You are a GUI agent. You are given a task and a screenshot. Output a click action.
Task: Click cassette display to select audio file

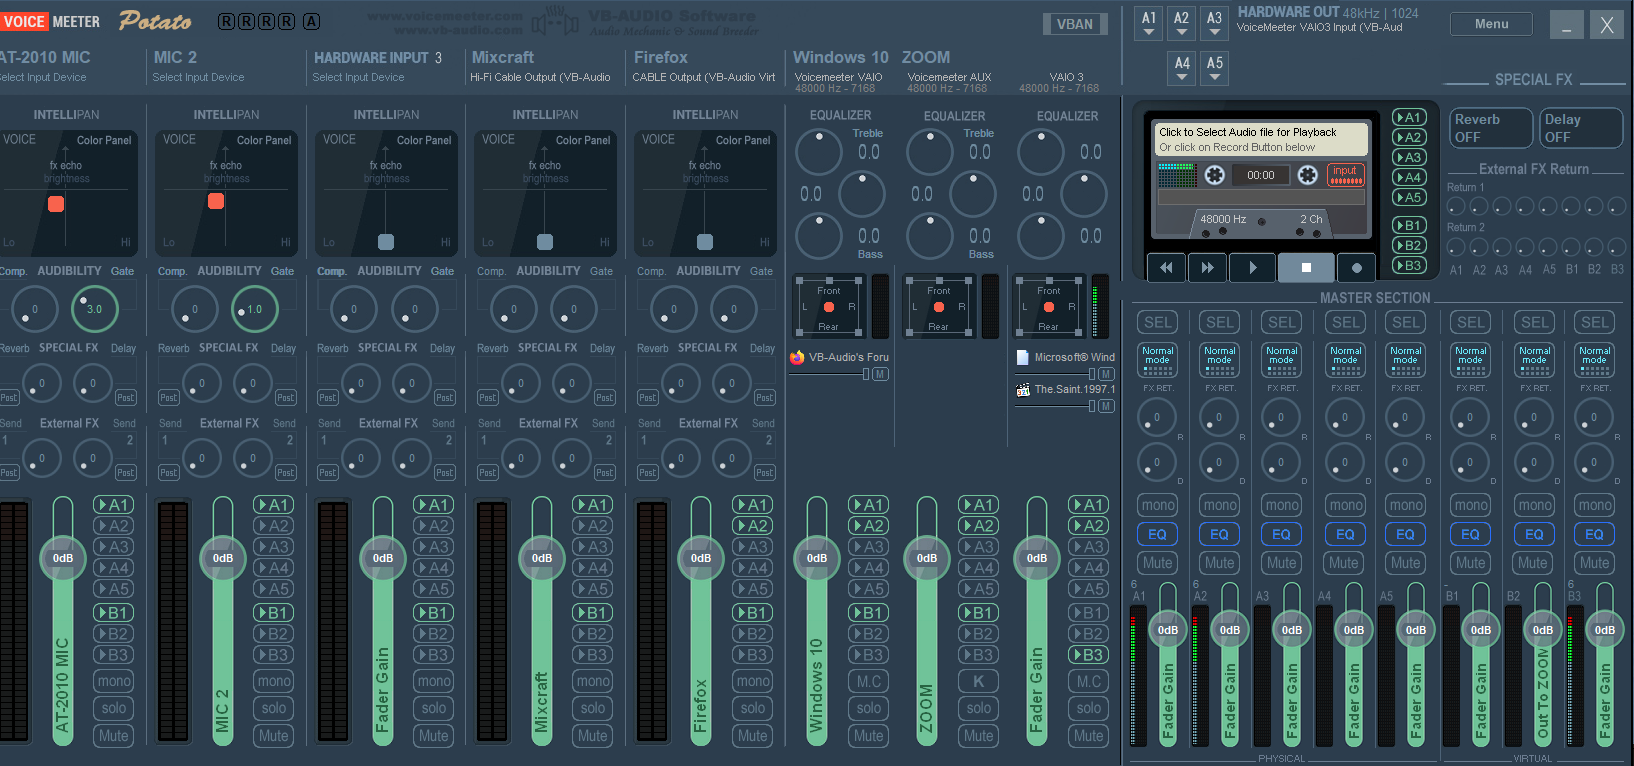coord(1261,139)
